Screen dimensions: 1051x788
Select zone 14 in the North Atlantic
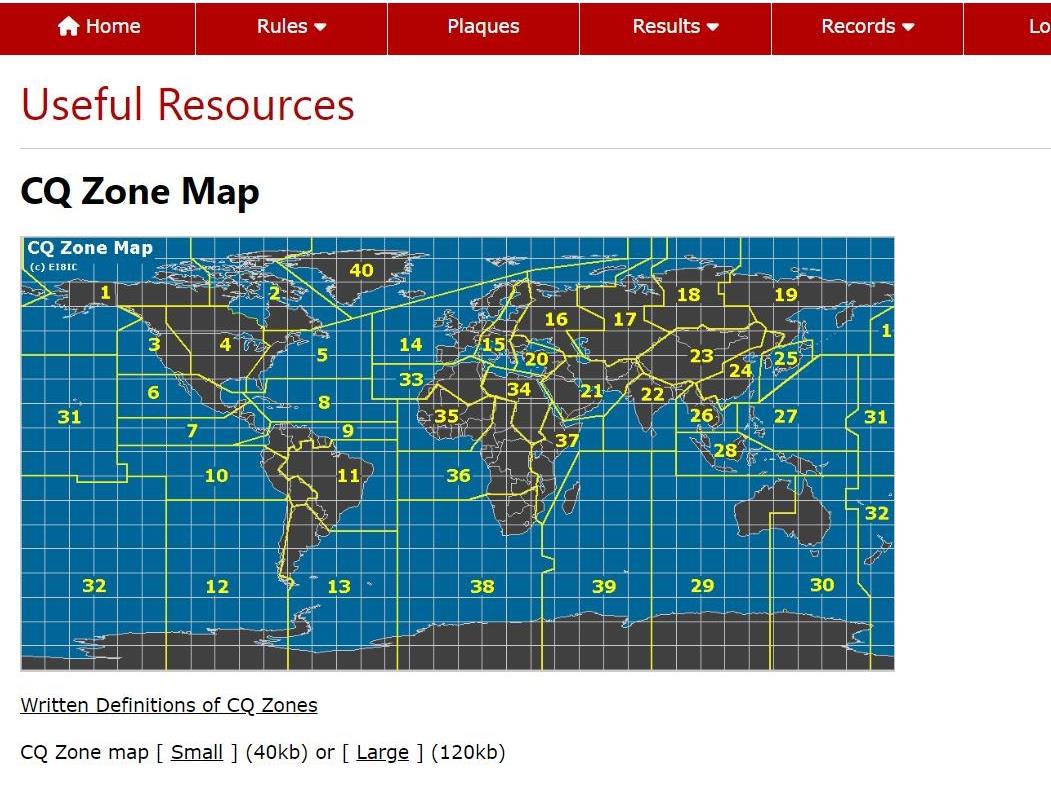coord(410,345)
